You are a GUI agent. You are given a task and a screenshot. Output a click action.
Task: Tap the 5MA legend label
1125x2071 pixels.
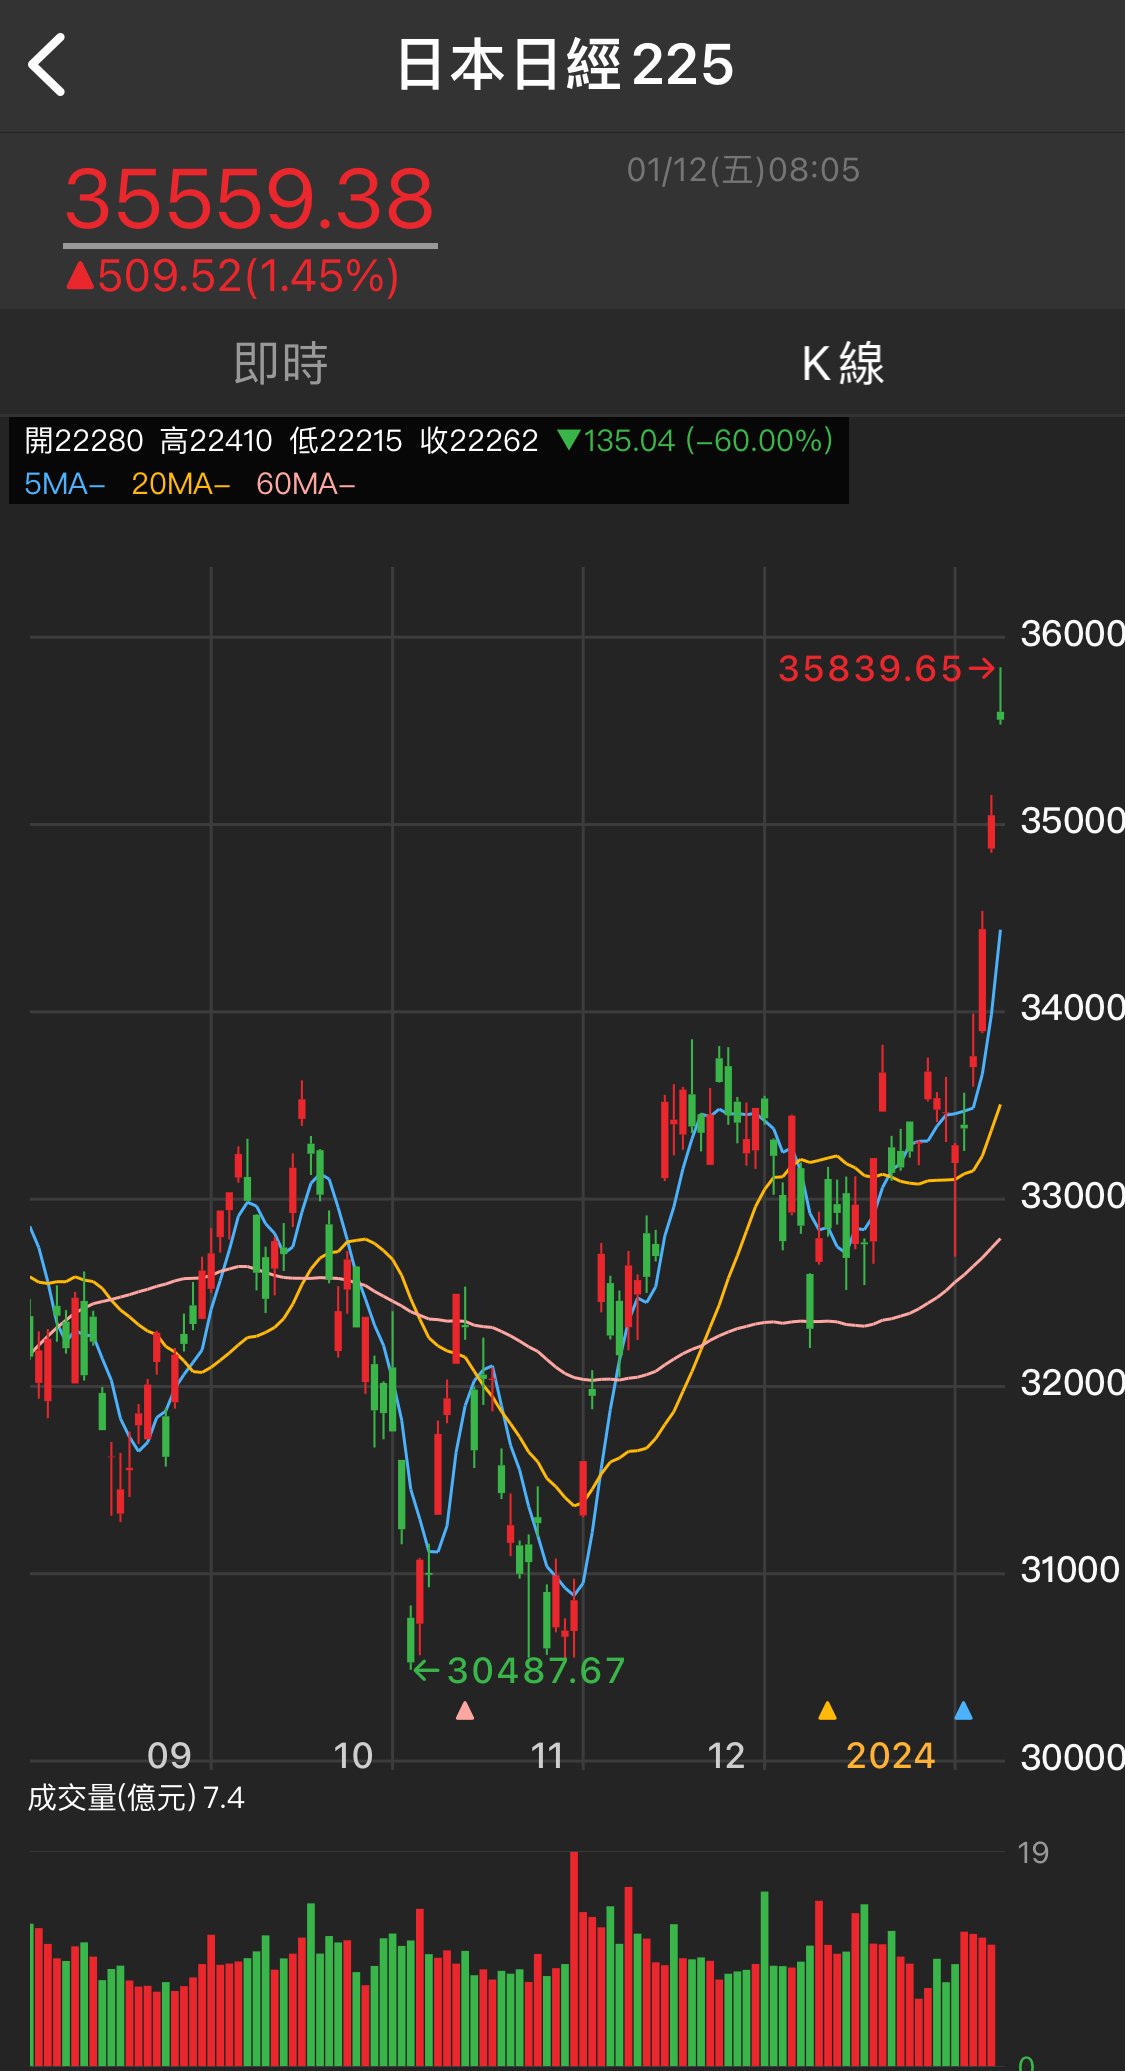click(x=65, y=484)
